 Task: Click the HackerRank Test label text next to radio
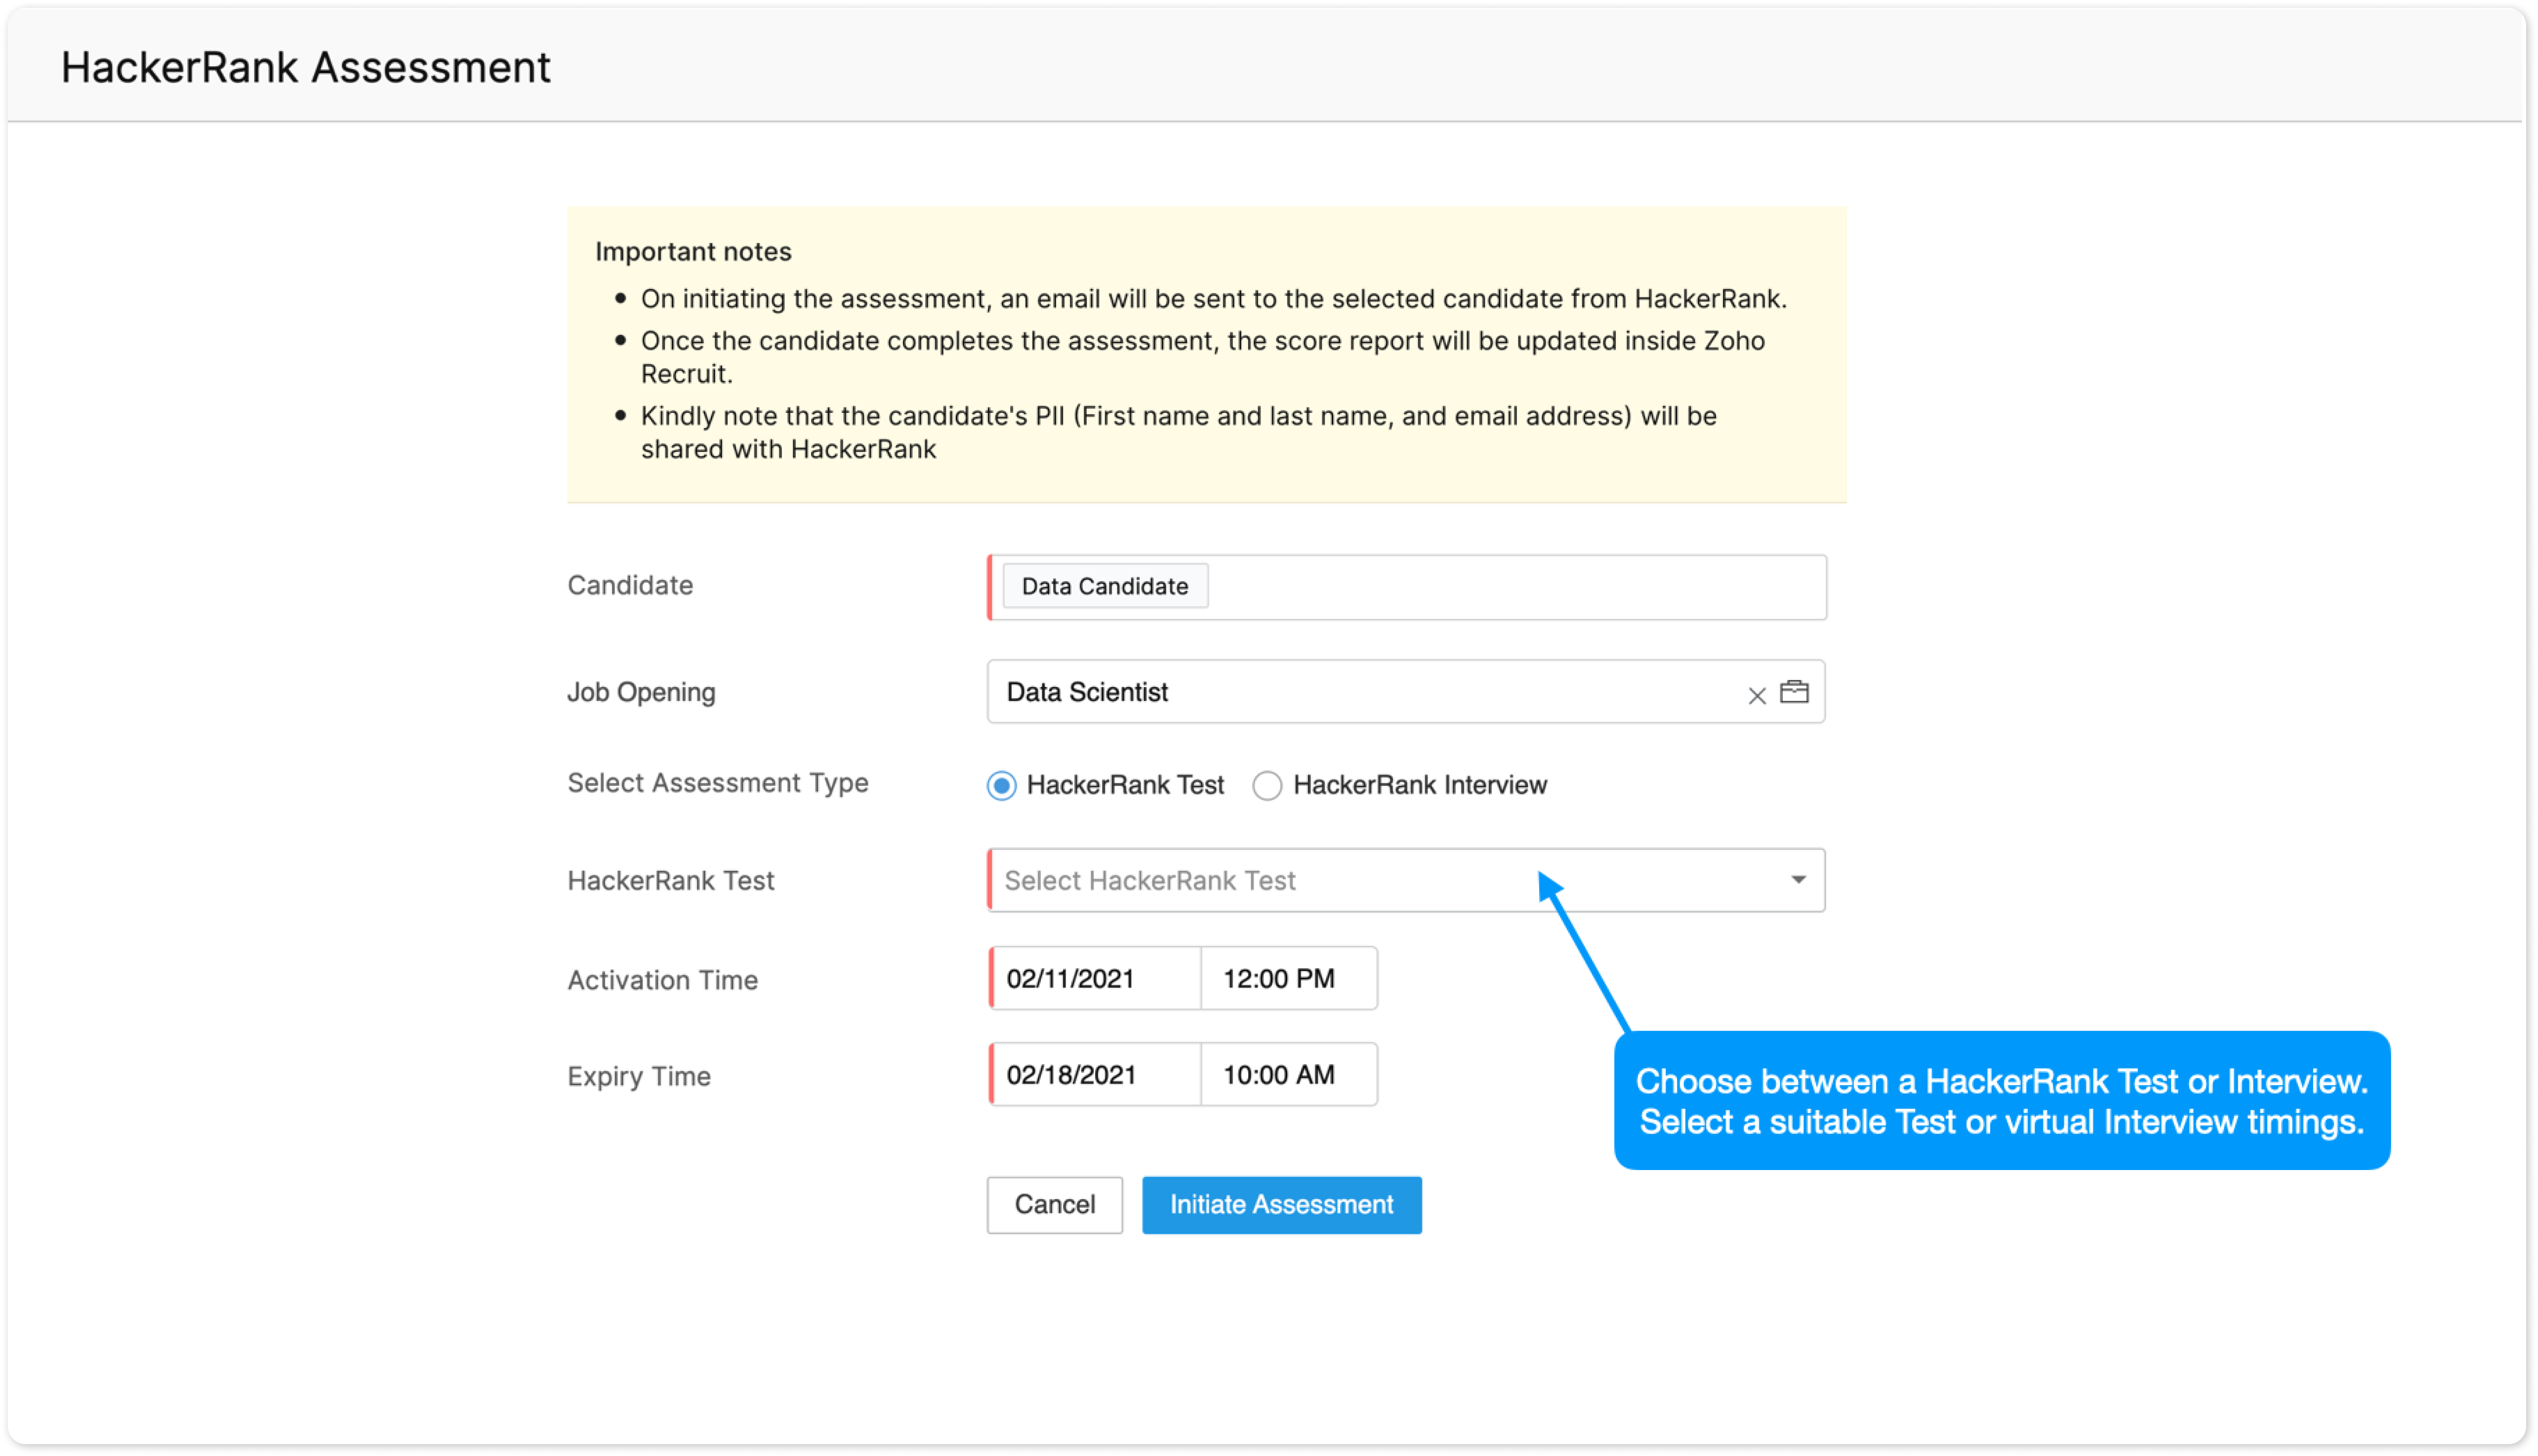(1125, 786)
